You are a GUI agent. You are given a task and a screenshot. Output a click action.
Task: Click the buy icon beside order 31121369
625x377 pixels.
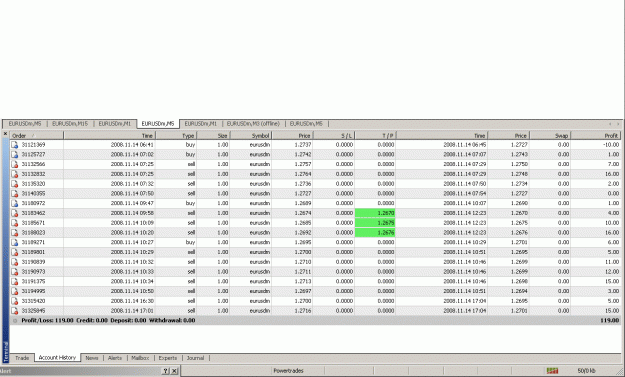[15, 145]
